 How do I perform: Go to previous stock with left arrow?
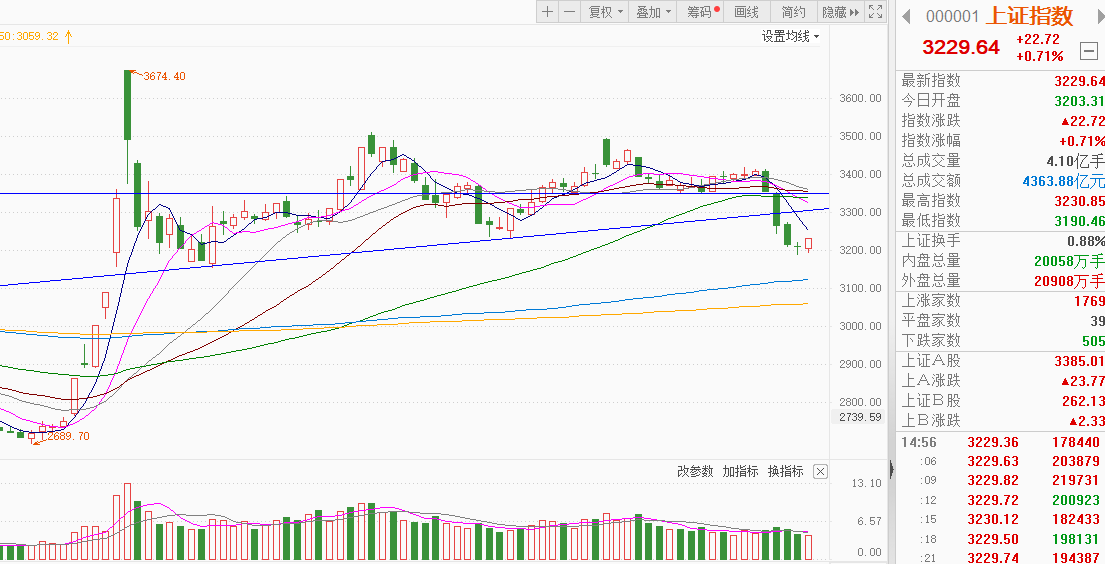907,16
